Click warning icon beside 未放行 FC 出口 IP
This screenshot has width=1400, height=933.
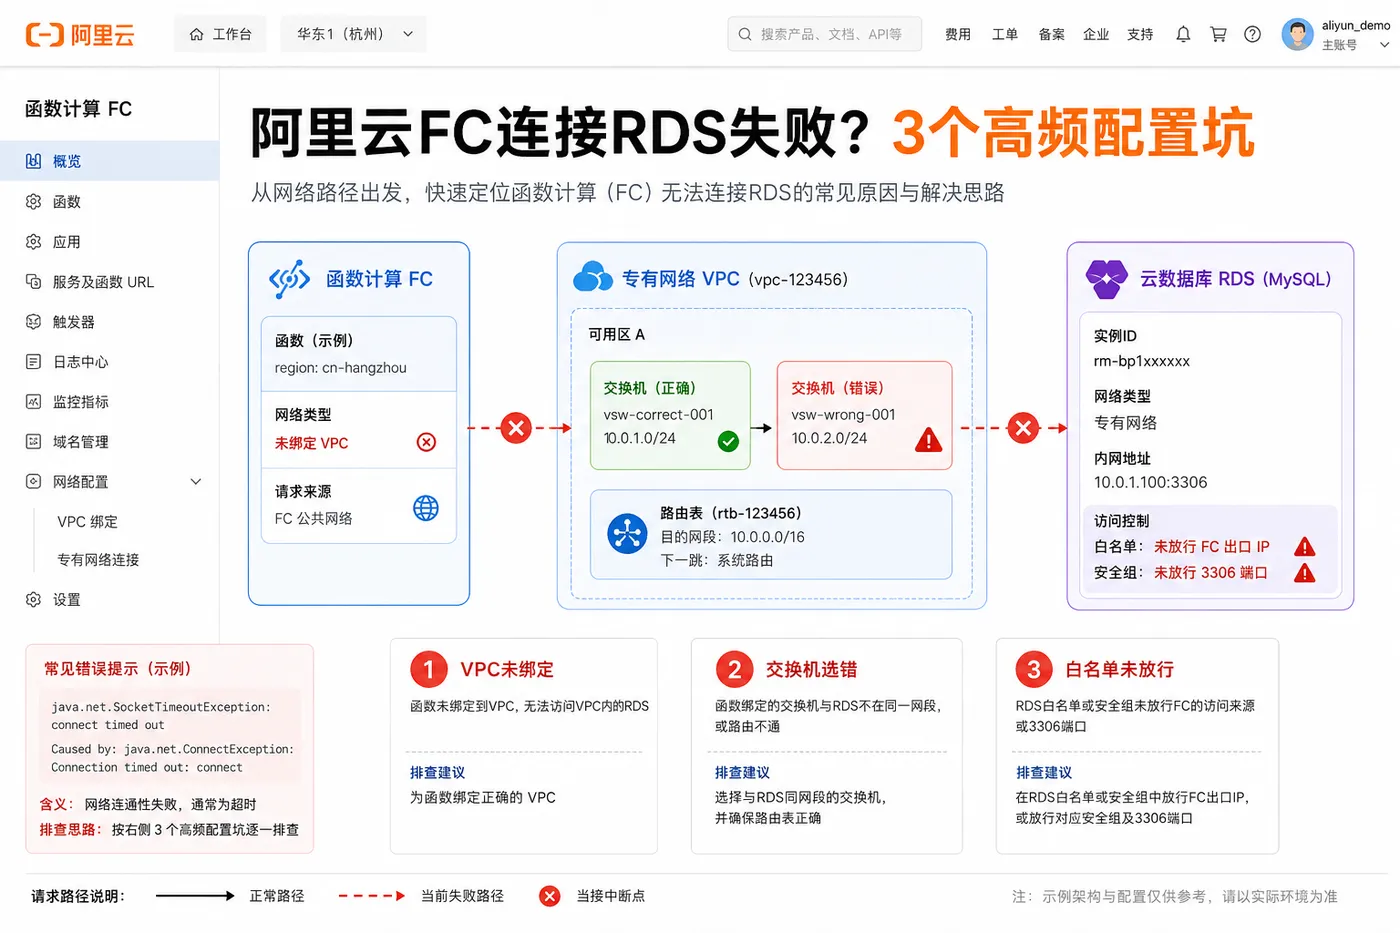1305,547
